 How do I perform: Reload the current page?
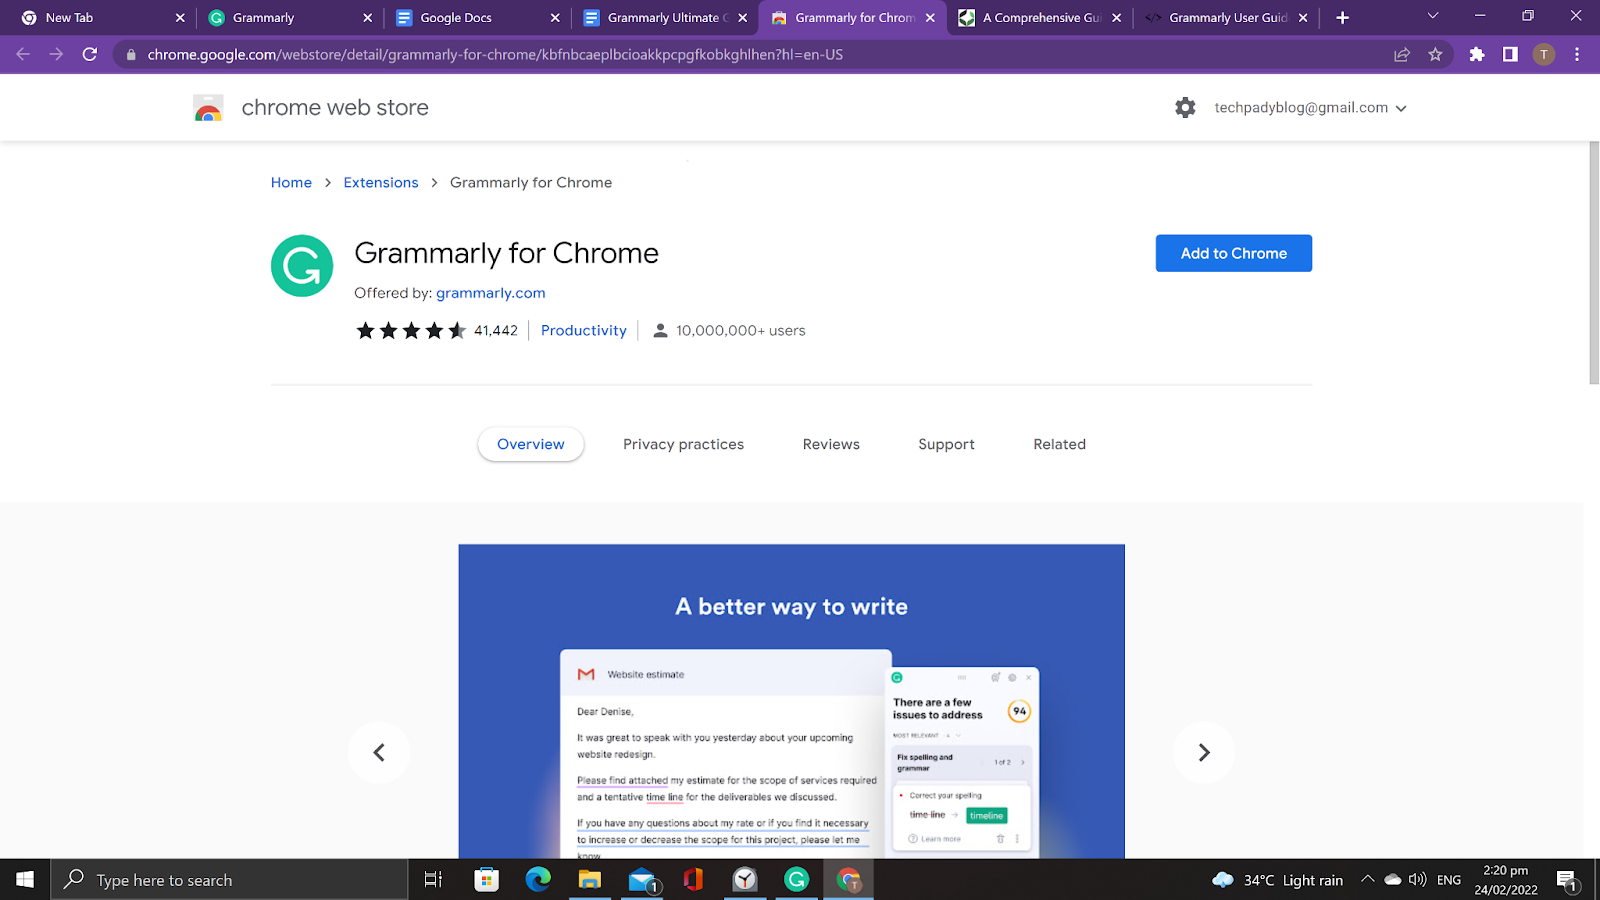pos(90,54)
